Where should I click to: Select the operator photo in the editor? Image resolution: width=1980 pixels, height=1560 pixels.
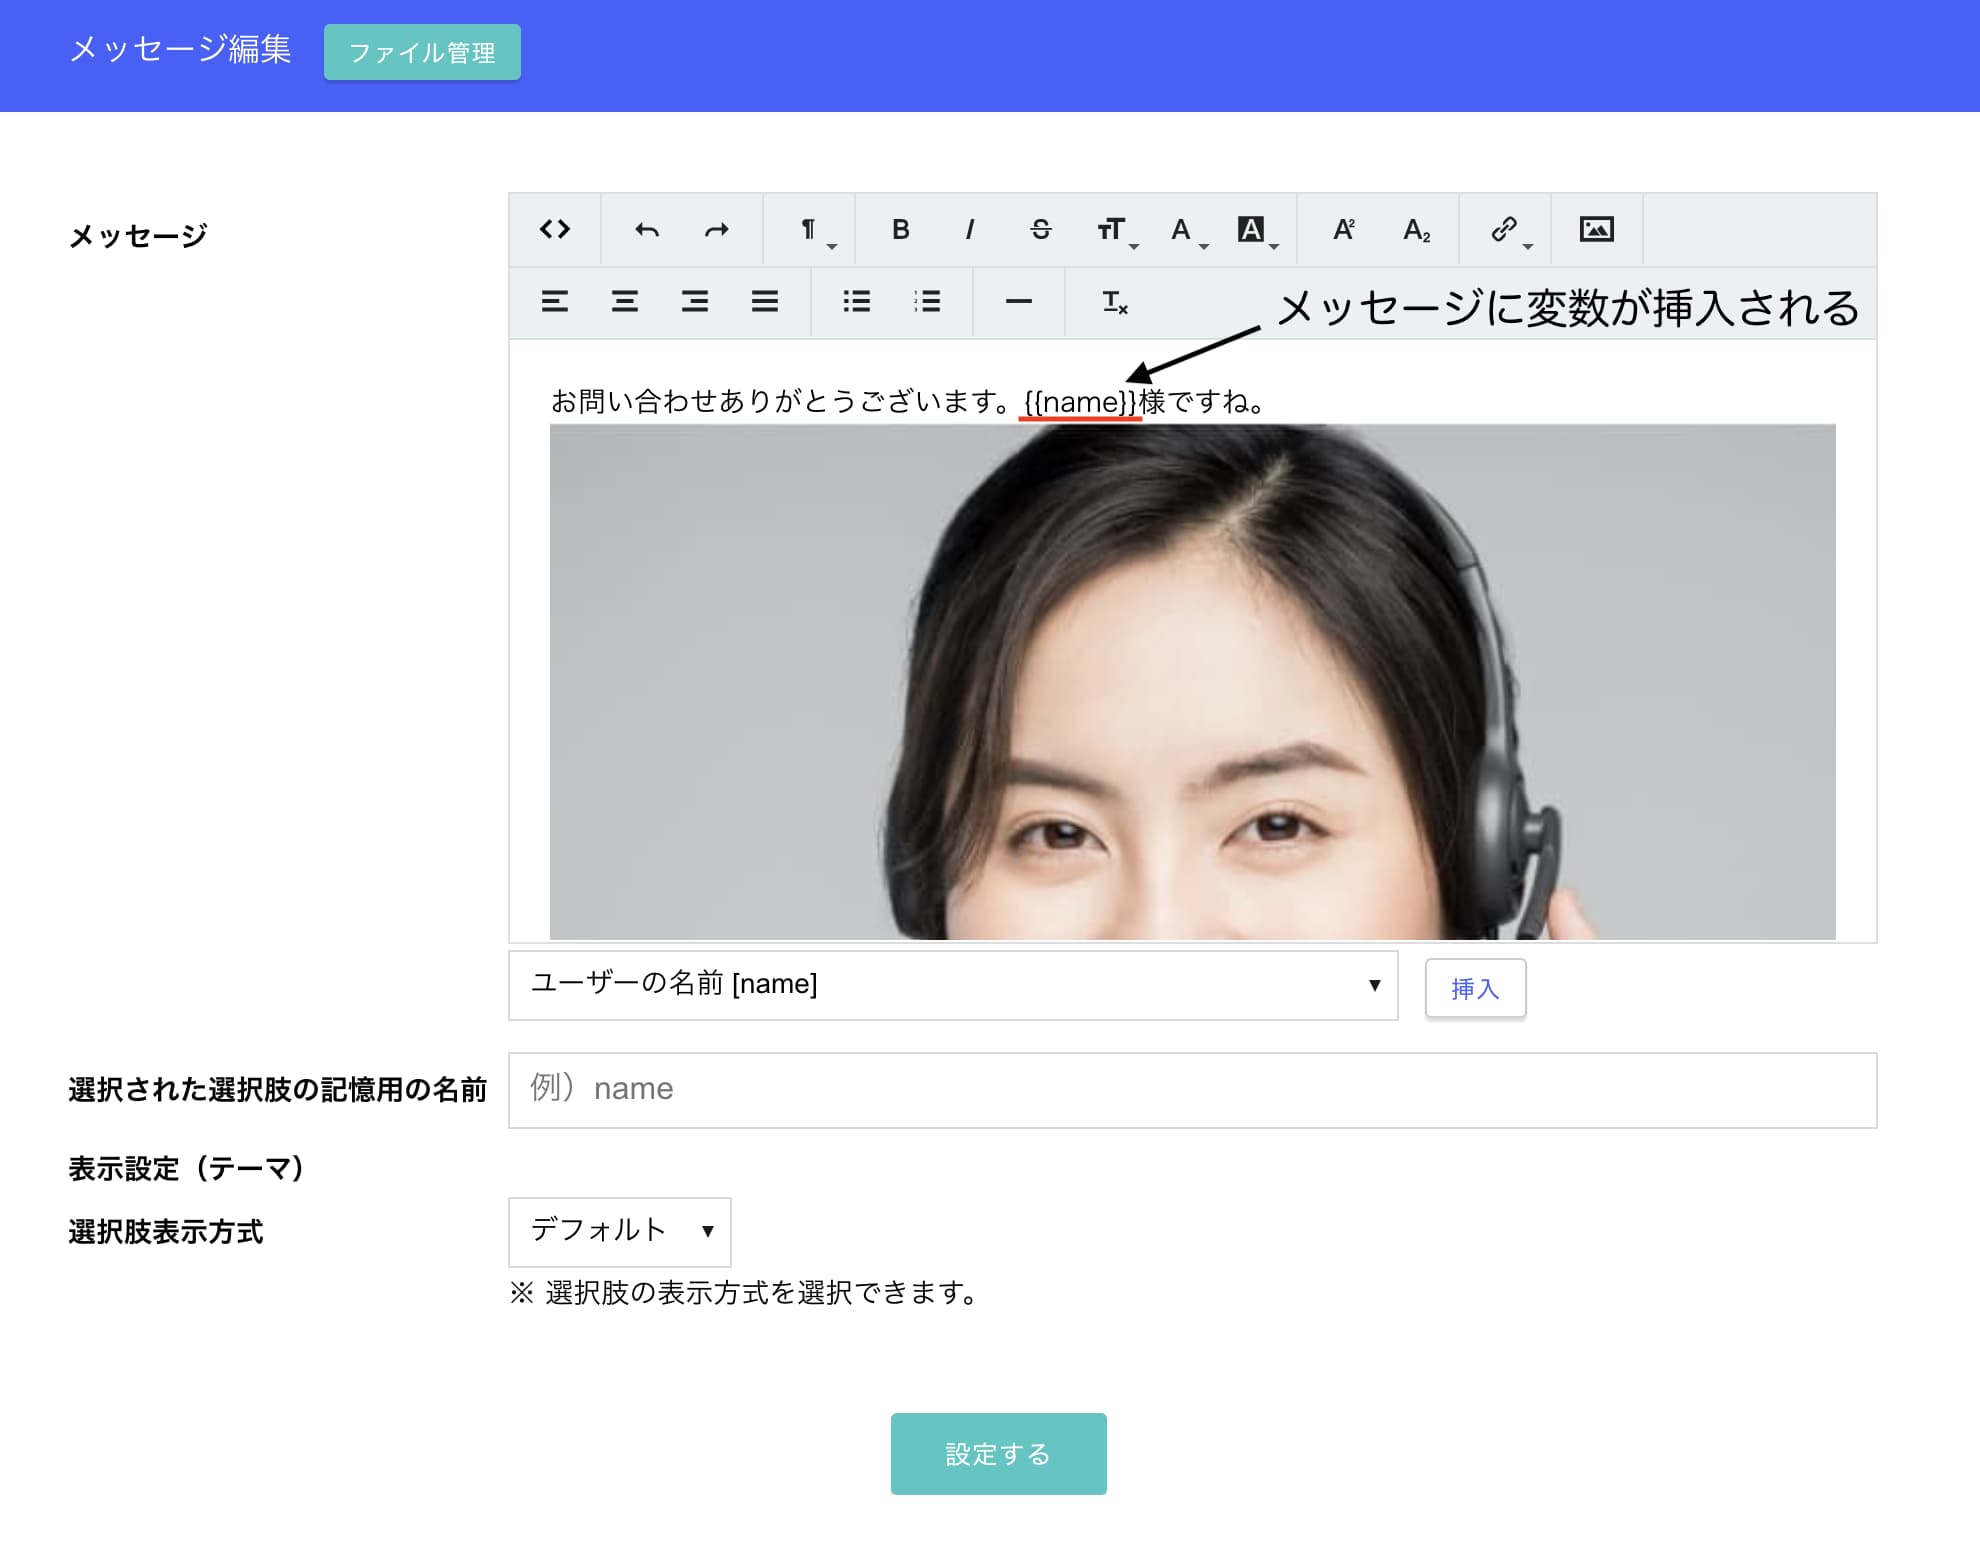click(x=1192, y=682)
